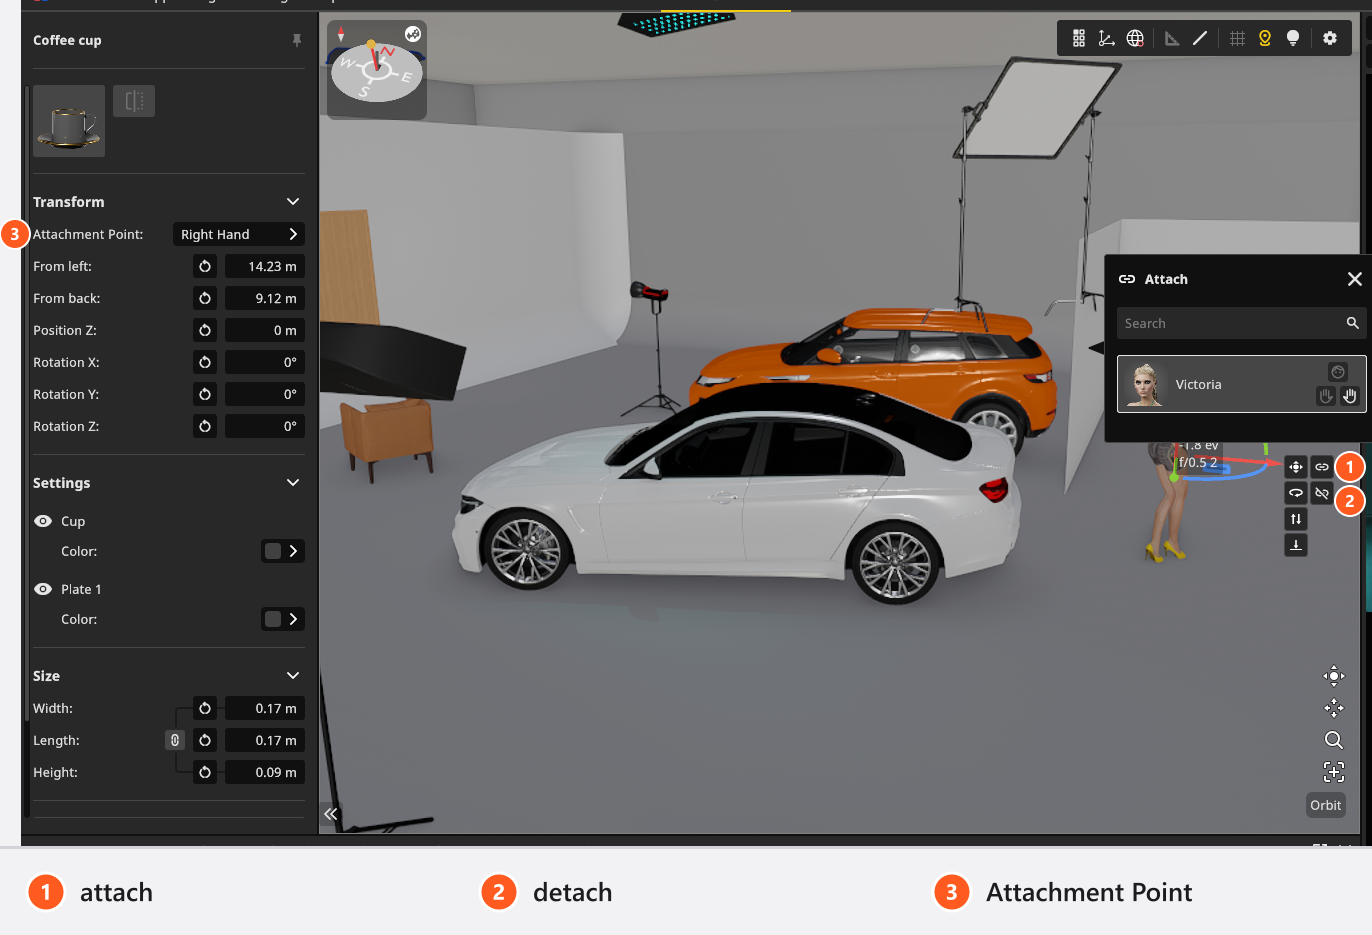Reset the From left value
The image size is (1372, 935).
click(x=205, y=266)
